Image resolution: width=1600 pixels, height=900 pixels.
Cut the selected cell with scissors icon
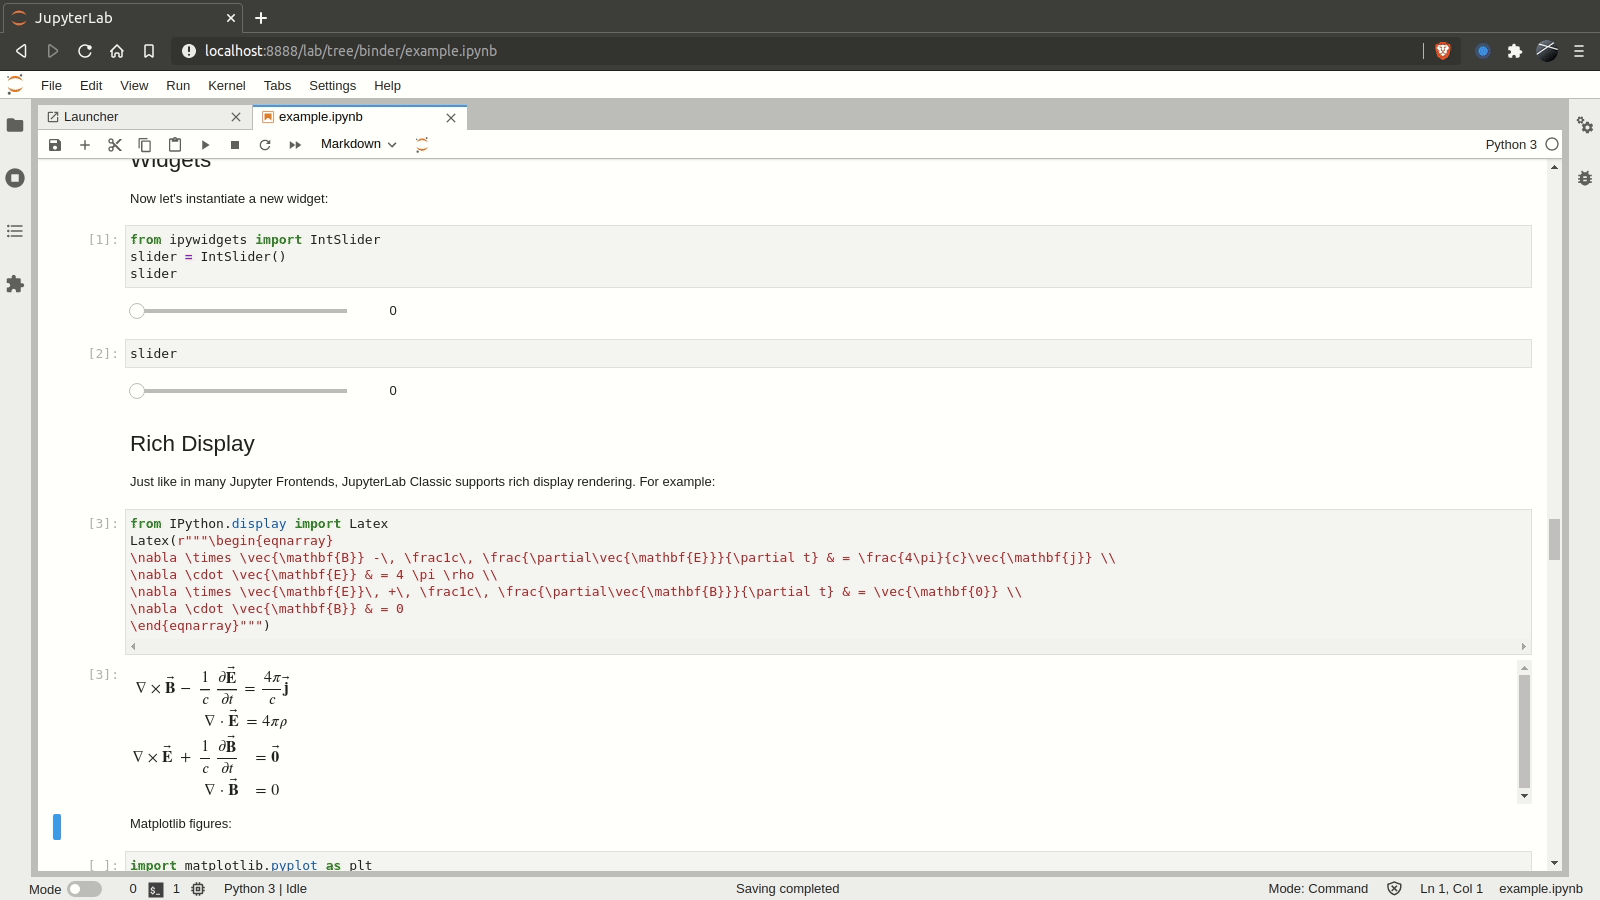115,145
